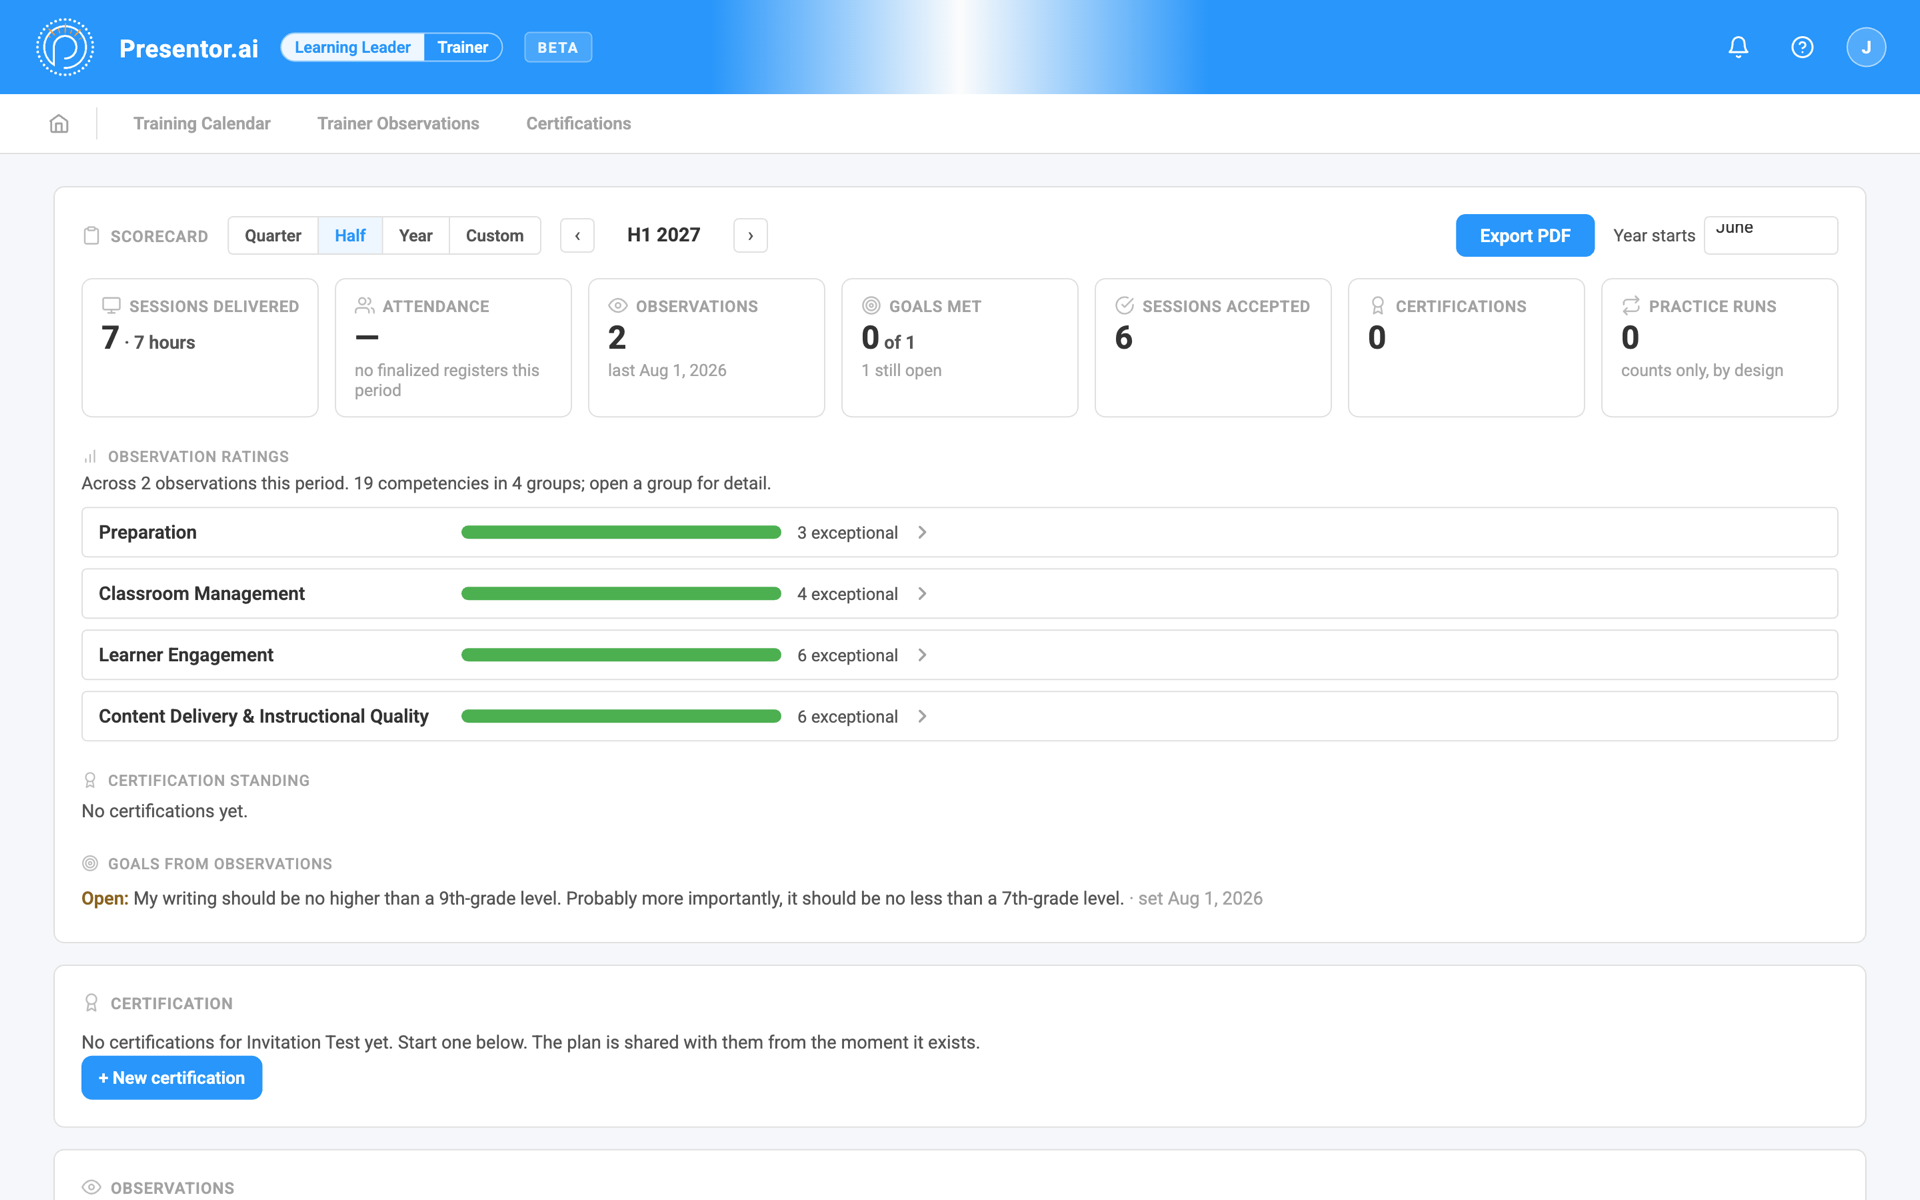Image resolution: width=1920 pixels, height=1200 pixels.
Task: Click the Certifications card ribbon icon
Action: tap(1378, 306)
